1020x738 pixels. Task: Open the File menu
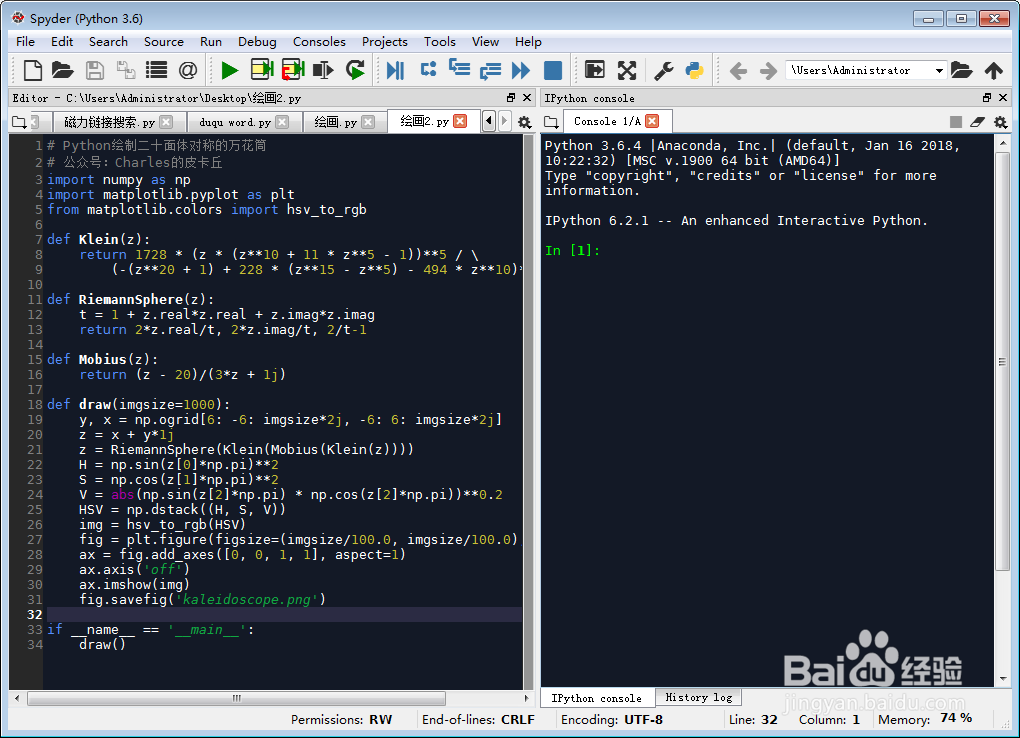25,42
